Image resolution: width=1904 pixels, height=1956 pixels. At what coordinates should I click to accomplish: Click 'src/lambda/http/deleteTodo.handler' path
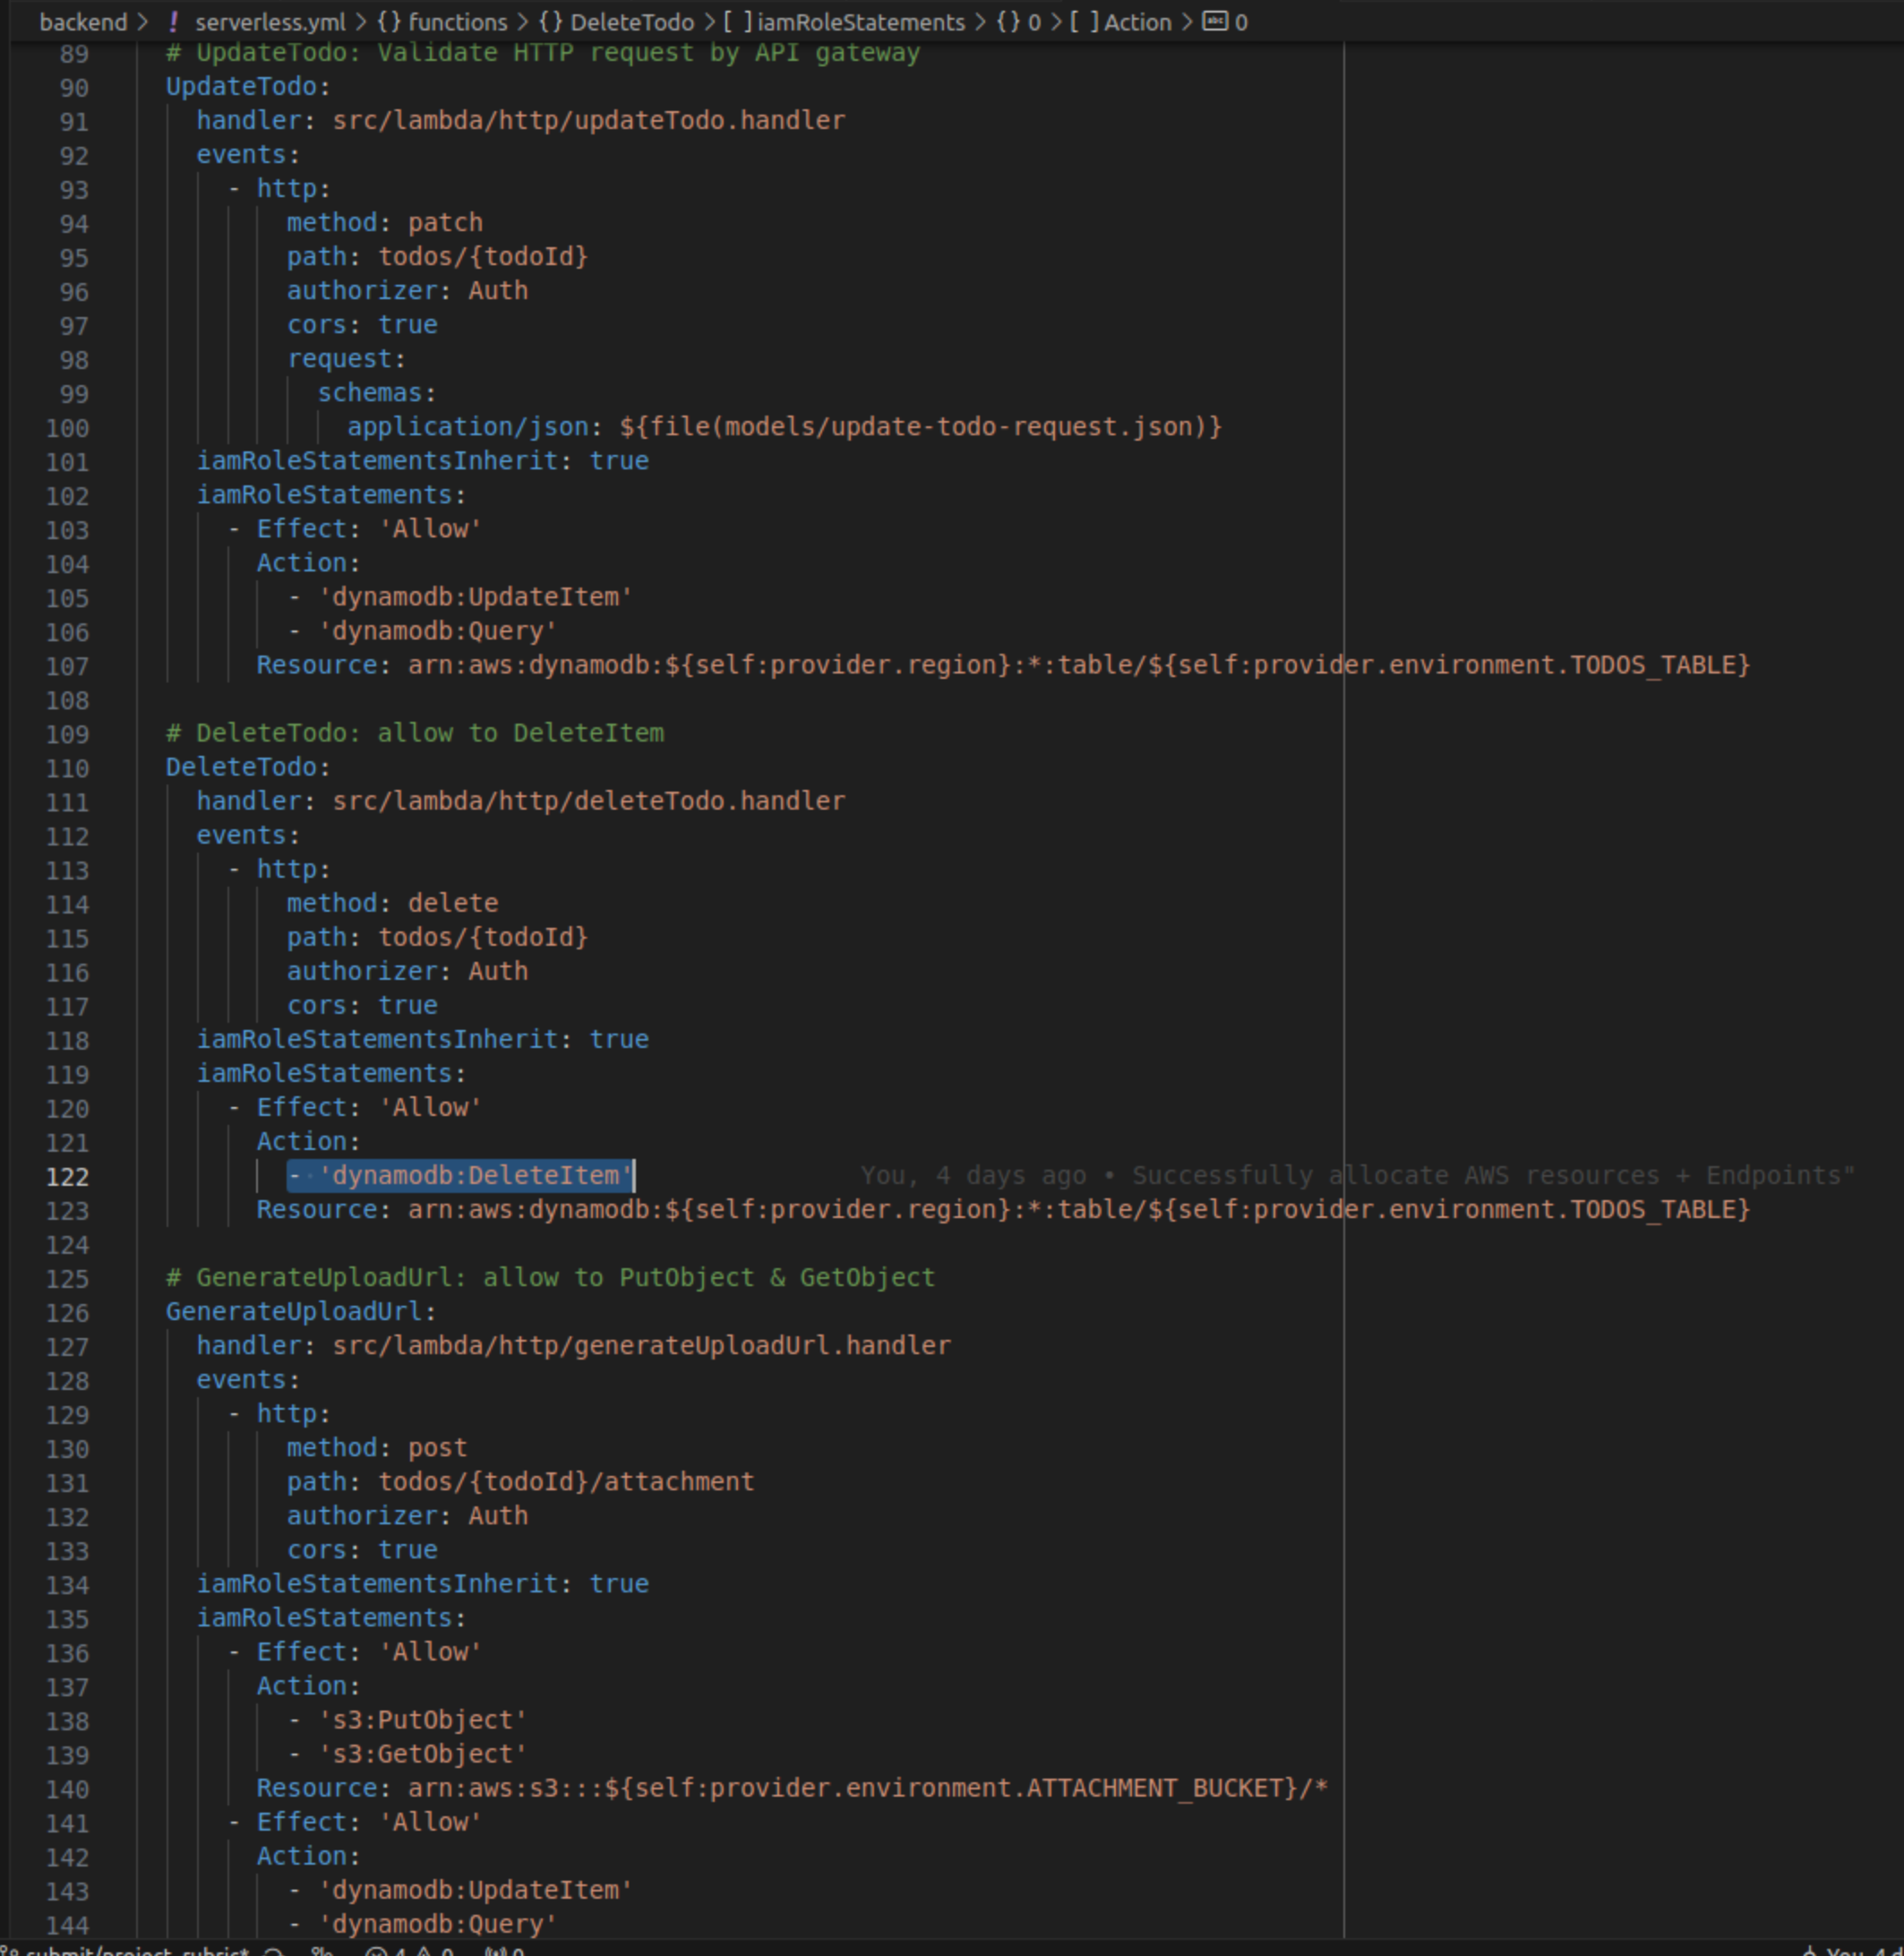click(589, 801)
